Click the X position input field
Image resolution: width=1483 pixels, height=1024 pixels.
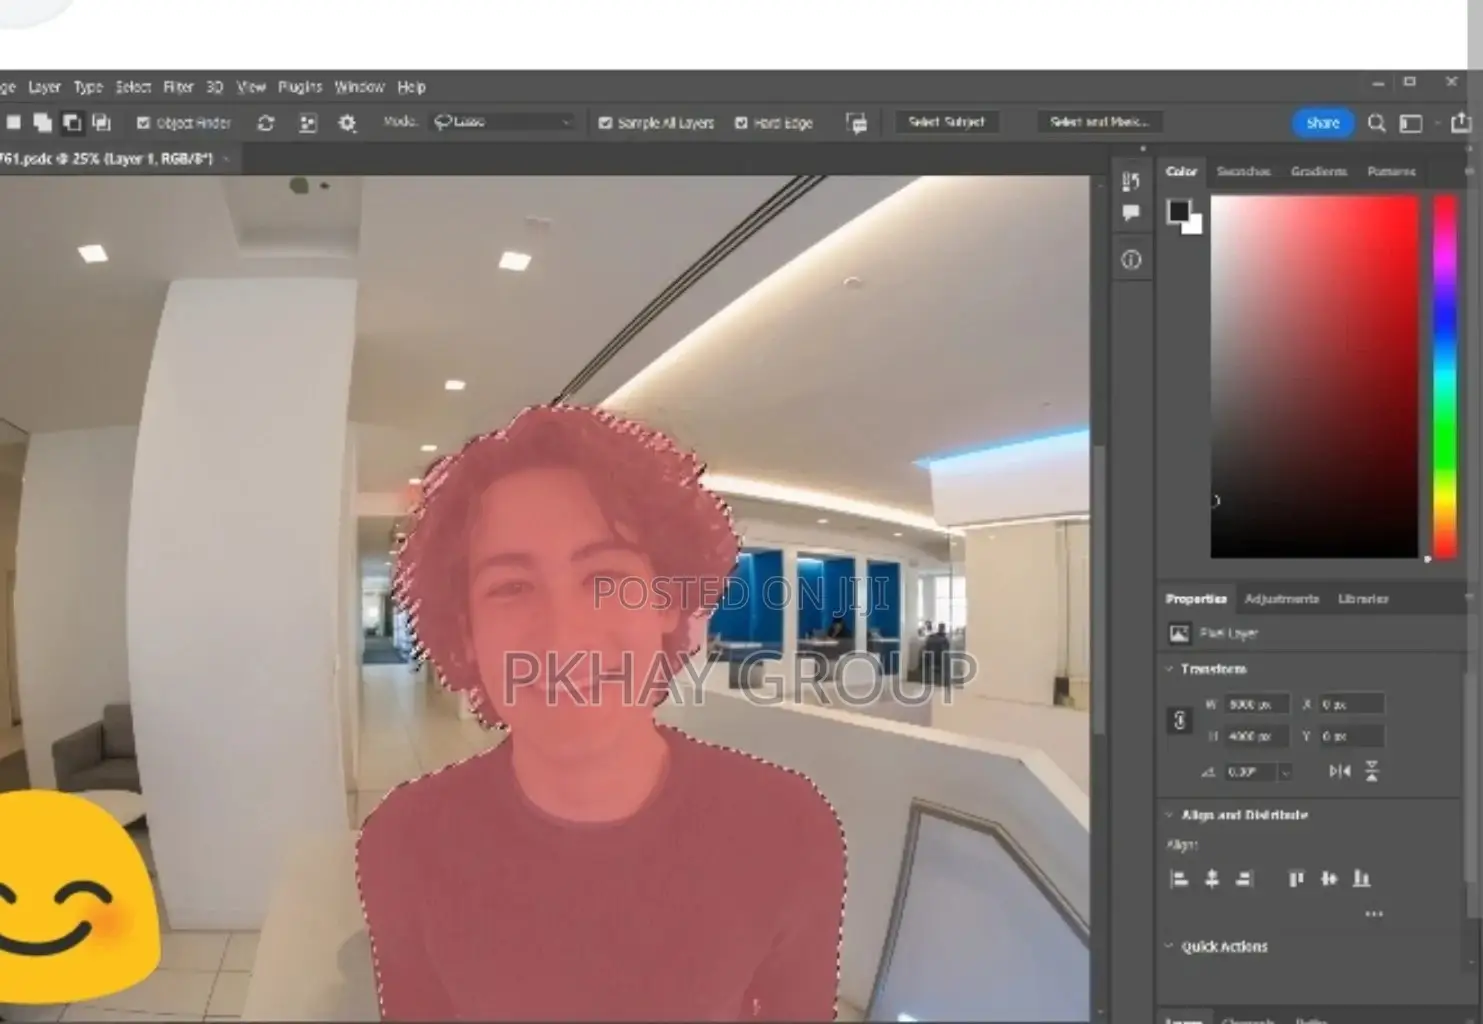click(x=1351, y=704)
